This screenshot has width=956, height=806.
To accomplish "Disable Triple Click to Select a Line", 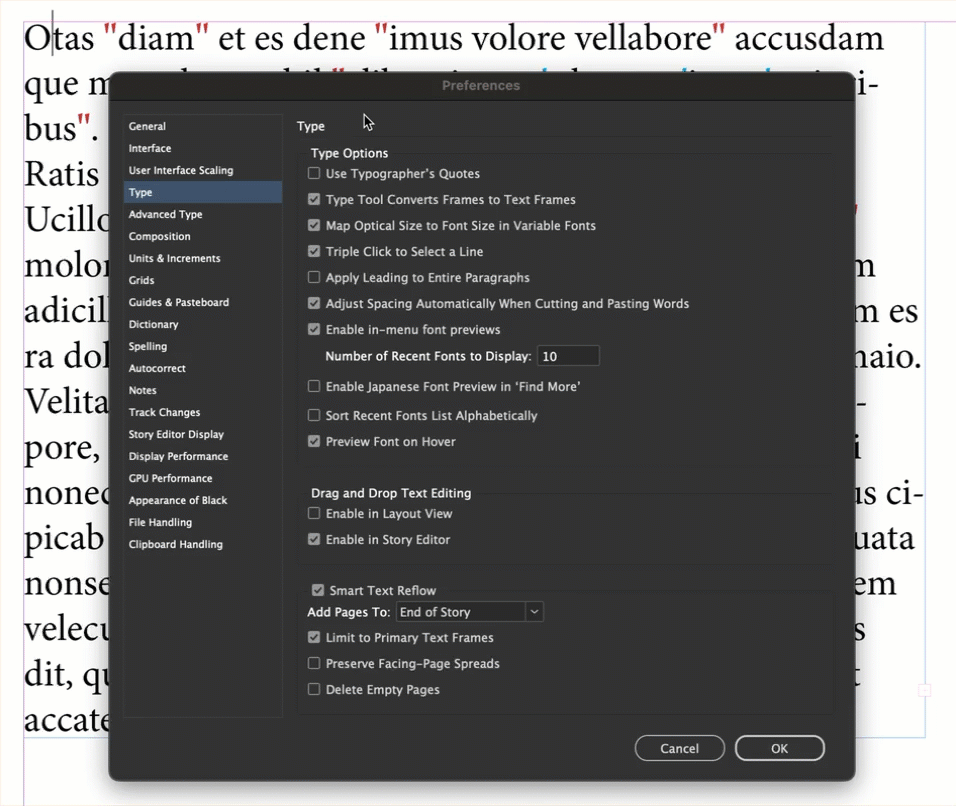I will (314, 251).
